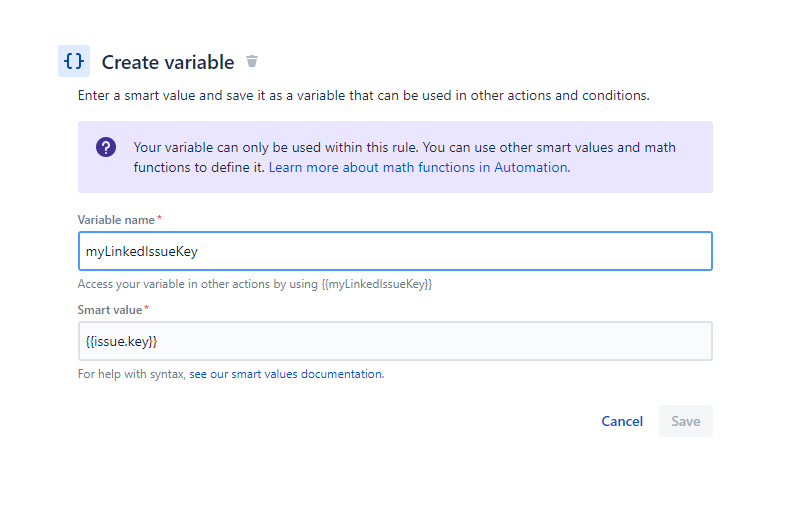Viewport: 803px width, 505px height.
Task: Click the curly braces variable icon
Action: pos(74,61)
